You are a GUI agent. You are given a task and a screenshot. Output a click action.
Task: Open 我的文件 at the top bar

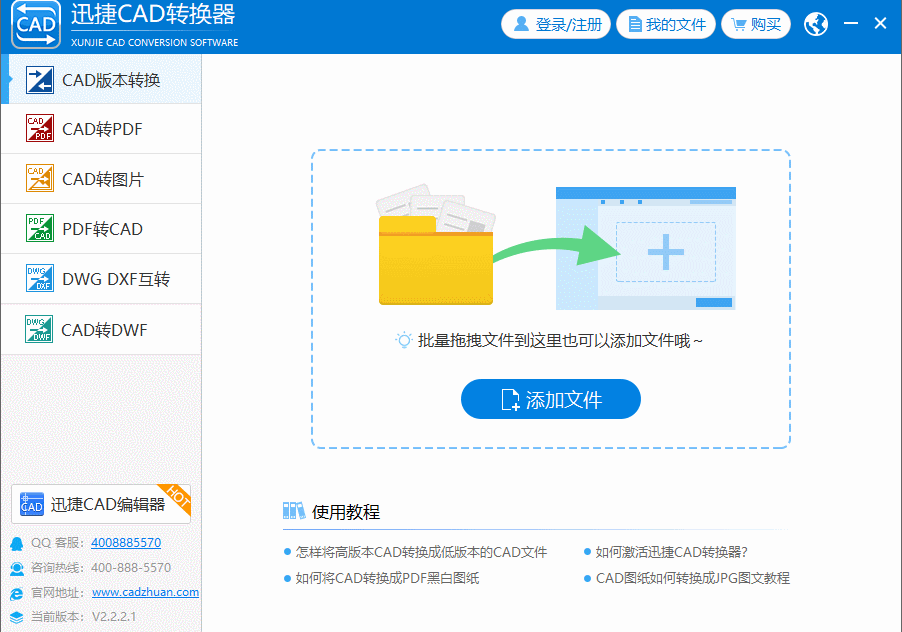[666, 24]
